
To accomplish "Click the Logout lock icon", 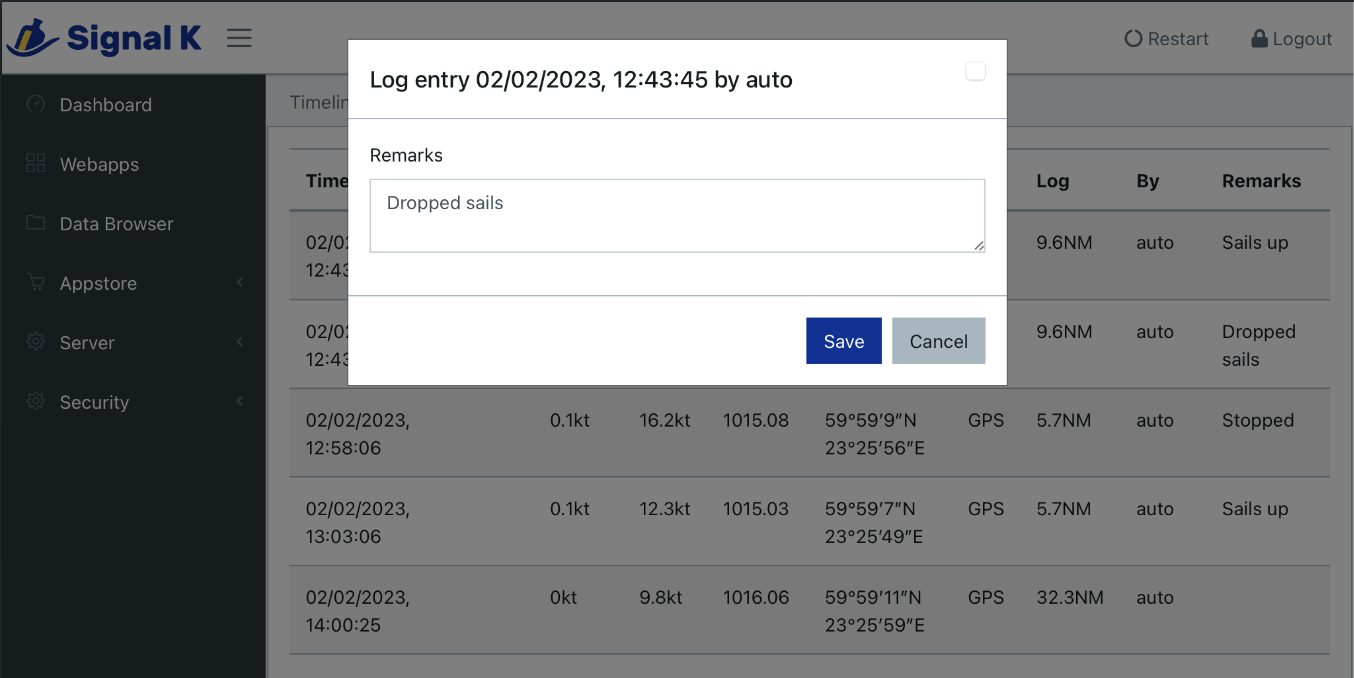I will [x=1260, y=39].
